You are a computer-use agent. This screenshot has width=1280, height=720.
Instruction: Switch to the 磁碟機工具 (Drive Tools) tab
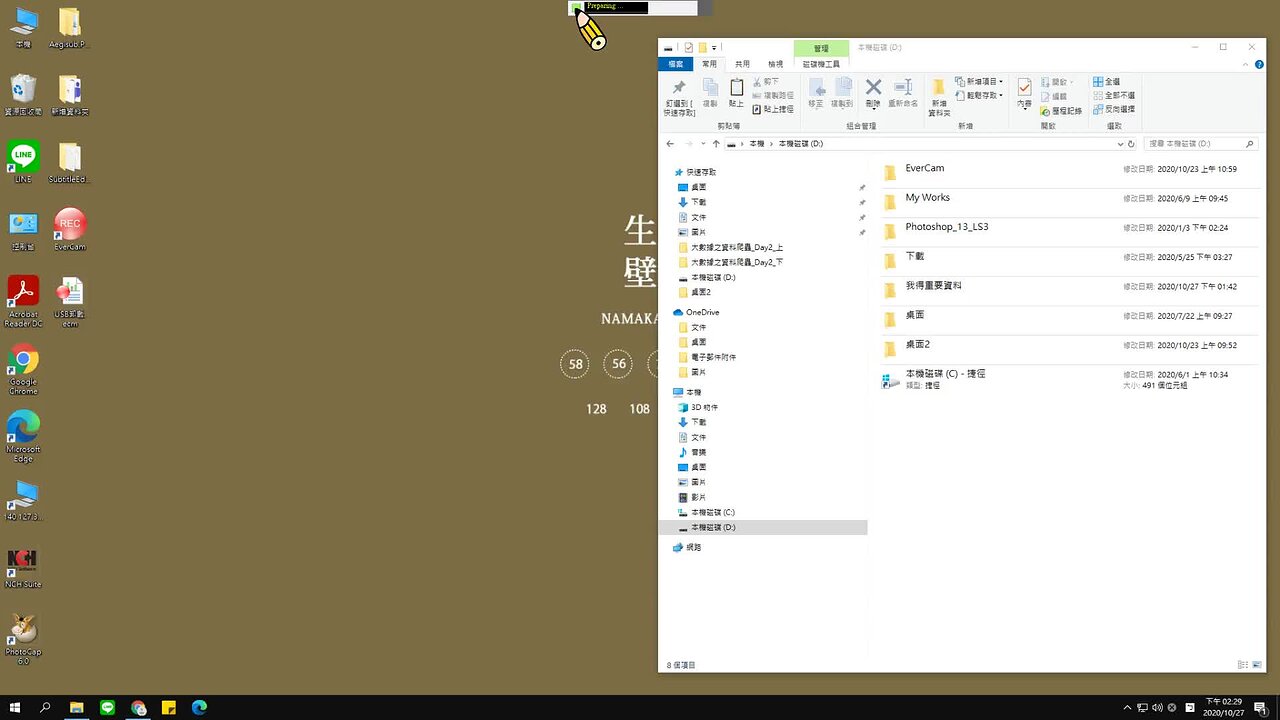(x=821, y=64)
